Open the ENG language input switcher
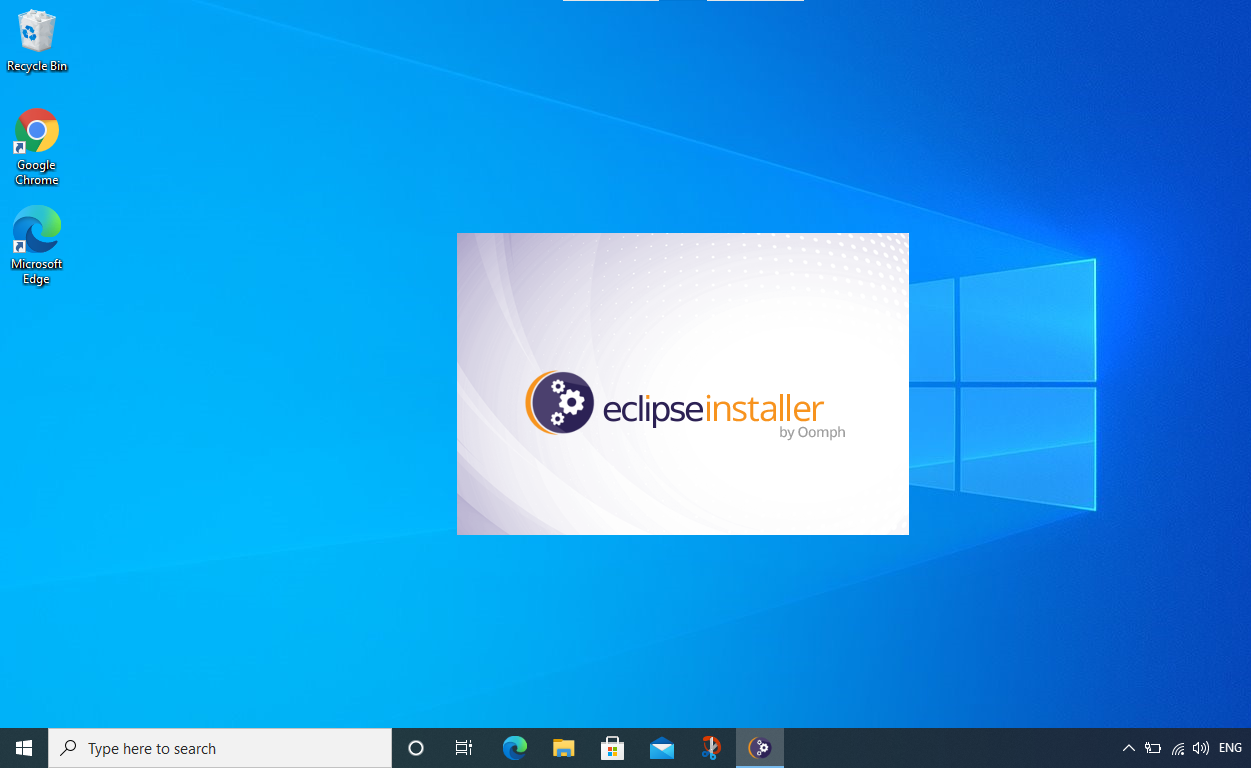 pyautogui.click(x=1229, y=747)
